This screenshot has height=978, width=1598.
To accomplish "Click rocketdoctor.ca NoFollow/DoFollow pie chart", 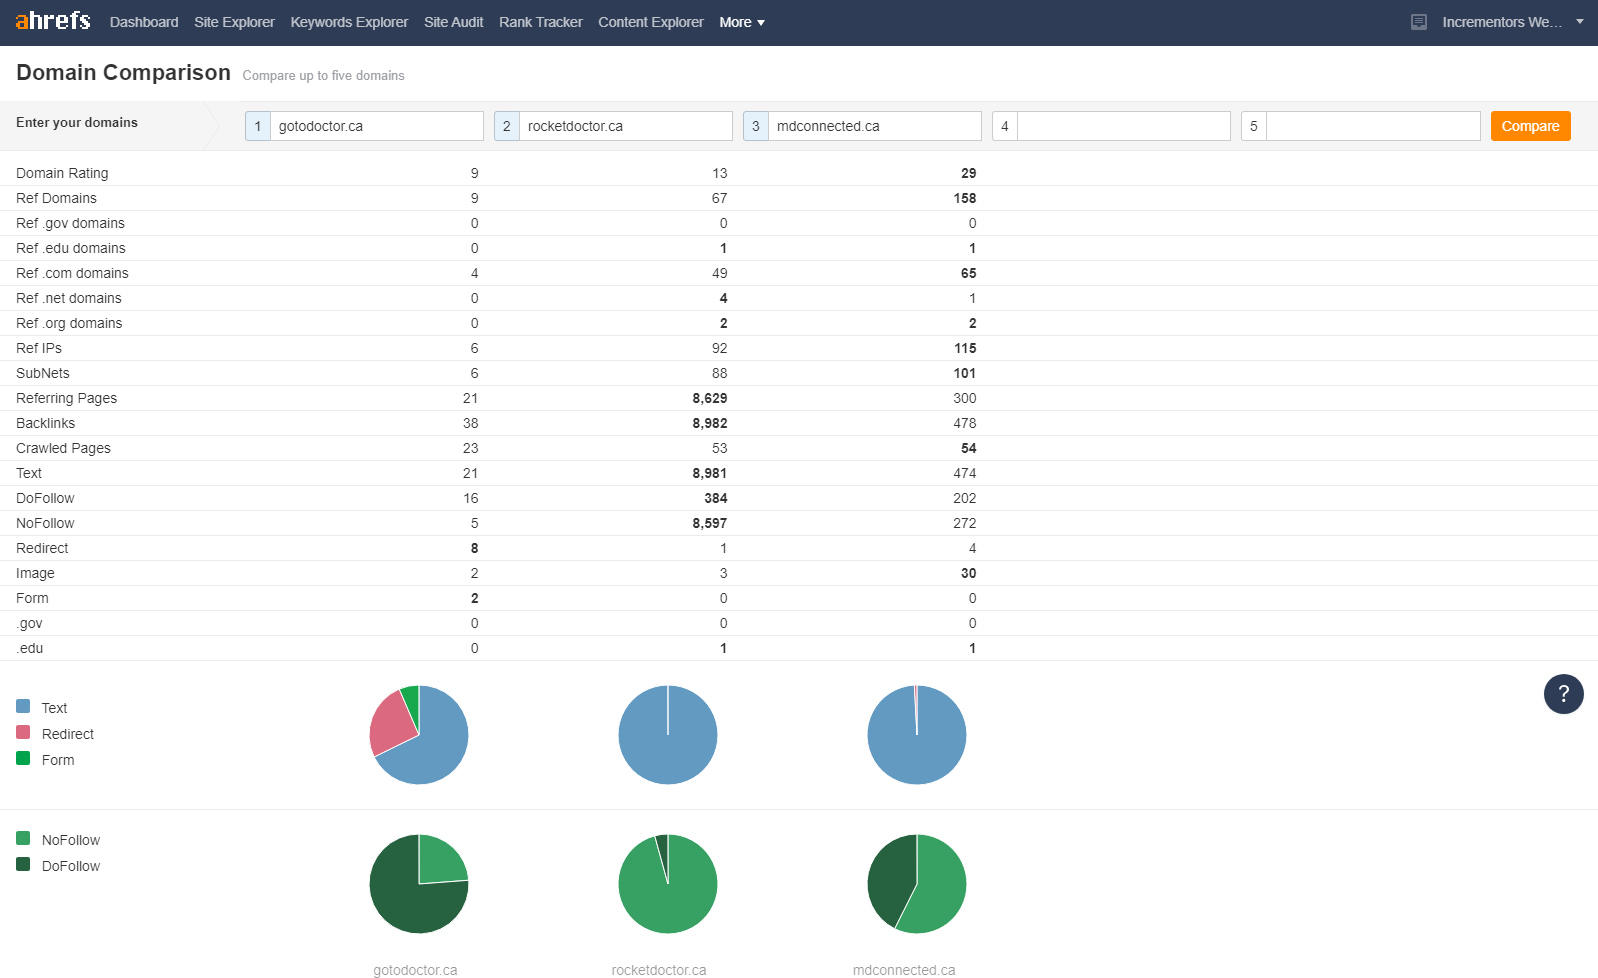I will click(x=668, y=884).
